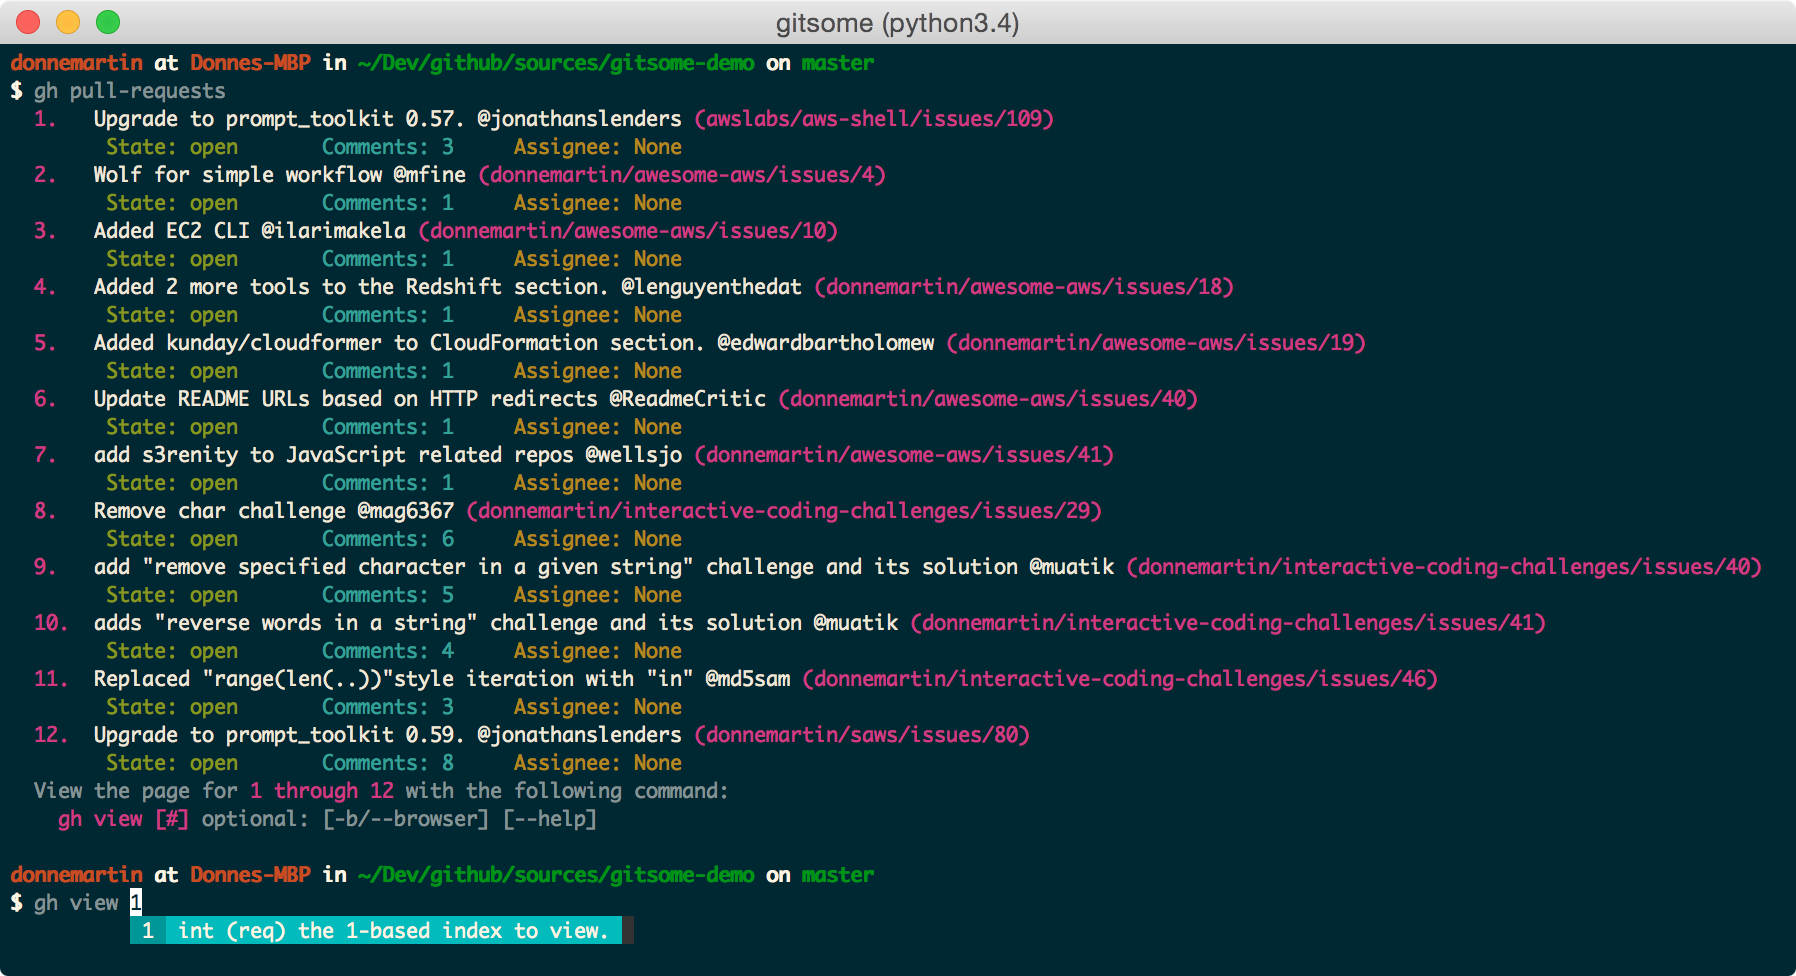
Task: Click the @ilarimakela username
Action: coord(334,231)
